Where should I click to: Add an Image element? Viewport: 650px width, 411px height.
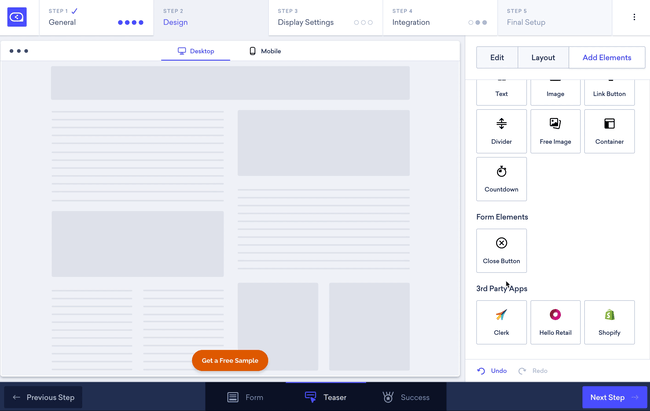point(555,92)
